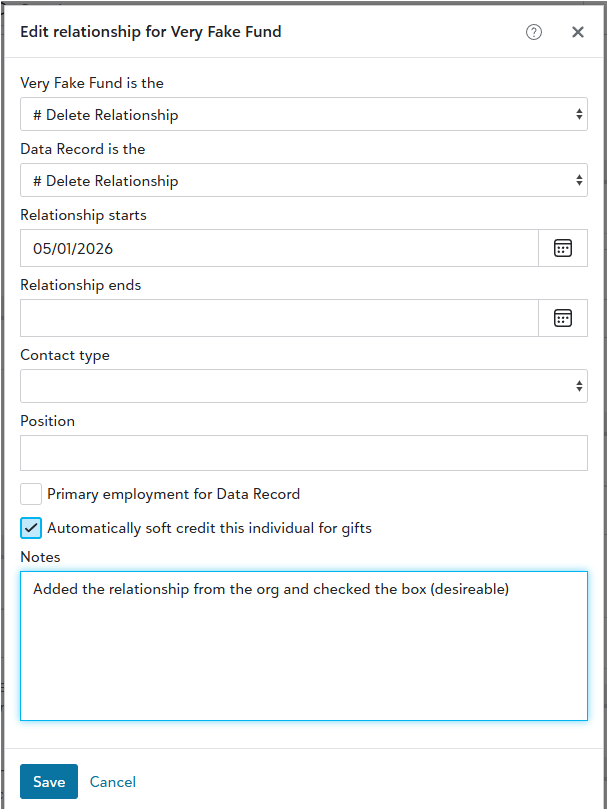Click 'Automatically soft credit this individual' label text

pyautogui.click(x=209, y=528)
